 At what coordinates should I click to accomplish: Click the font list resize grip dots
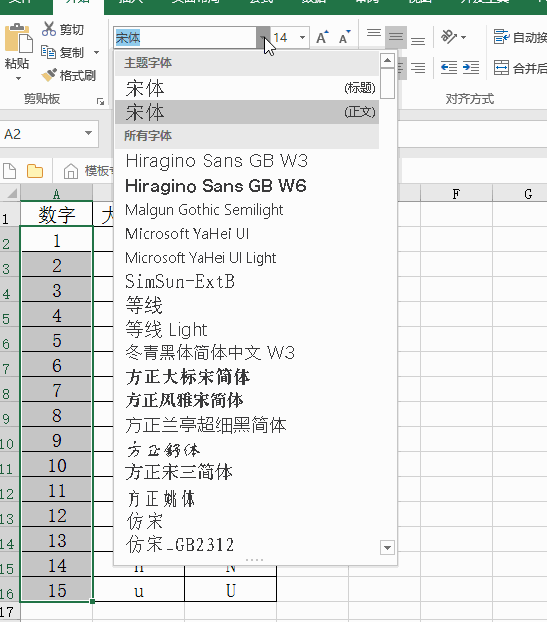pyautogui.click(x=254, y=560)
